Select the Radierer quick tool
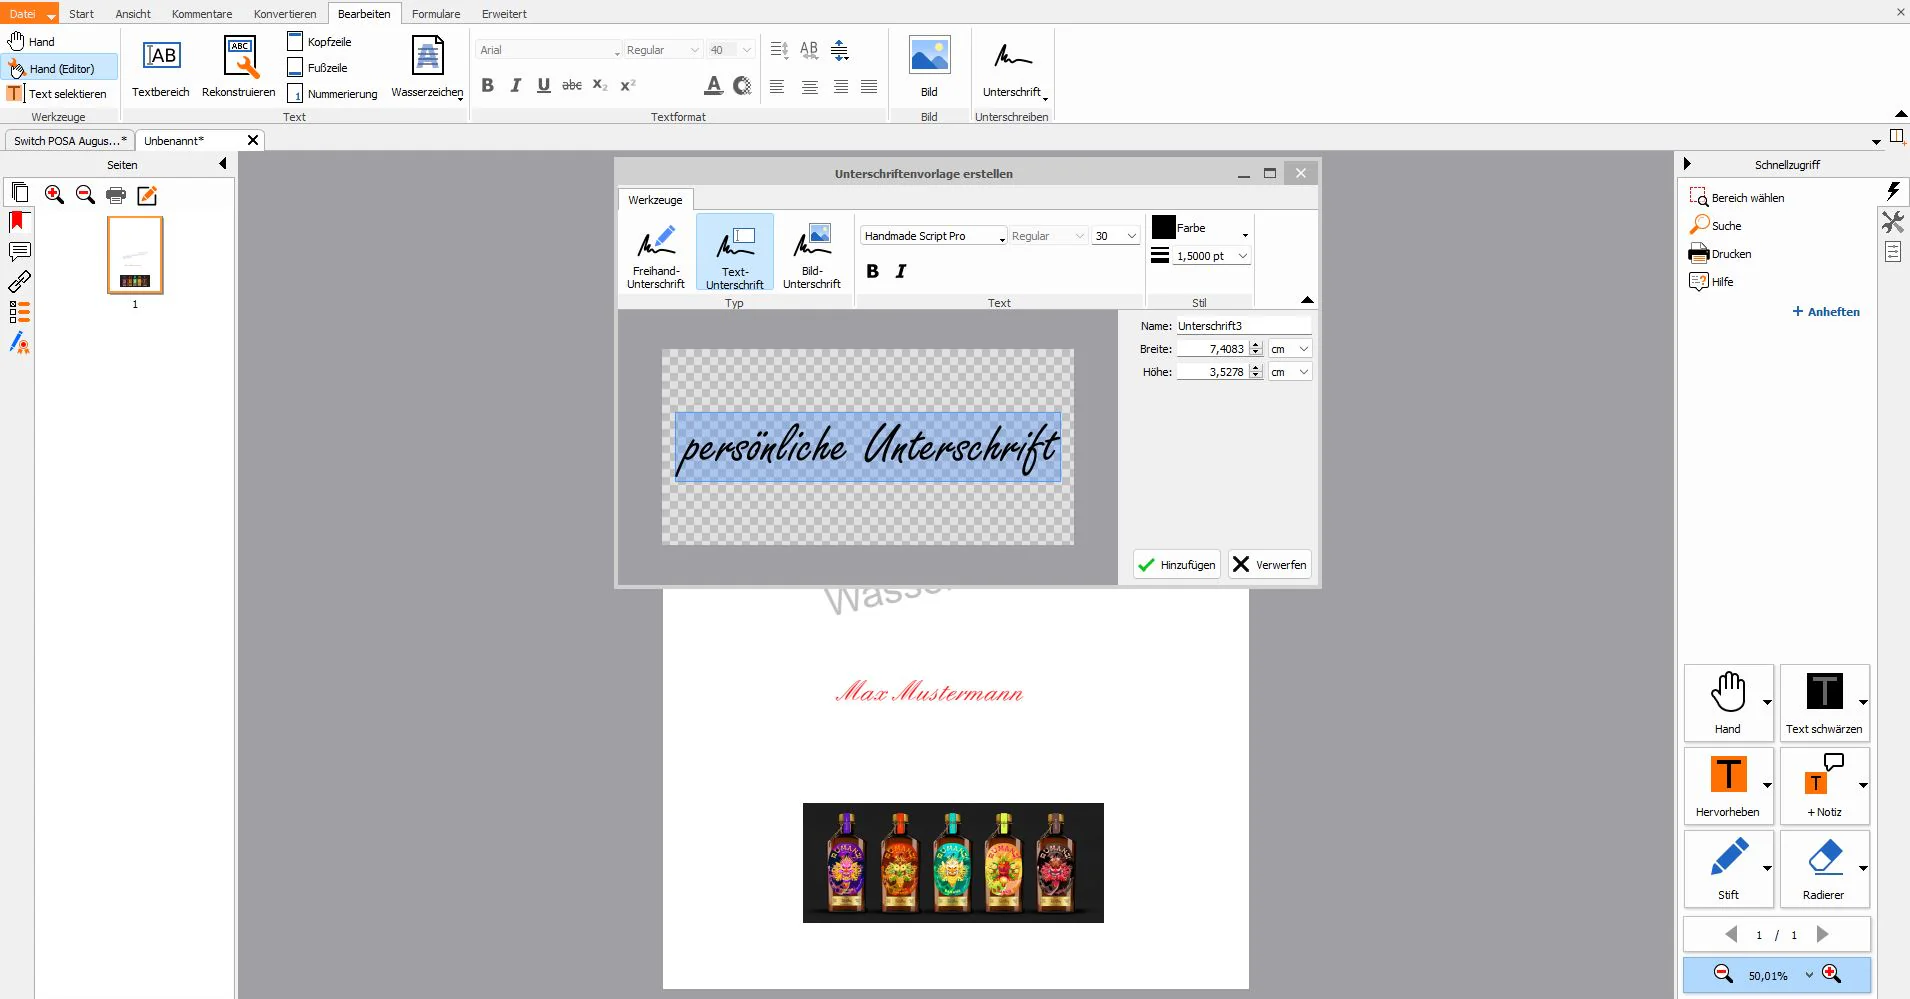This screenshot has width=1910, height=999. click(1824, 869)
